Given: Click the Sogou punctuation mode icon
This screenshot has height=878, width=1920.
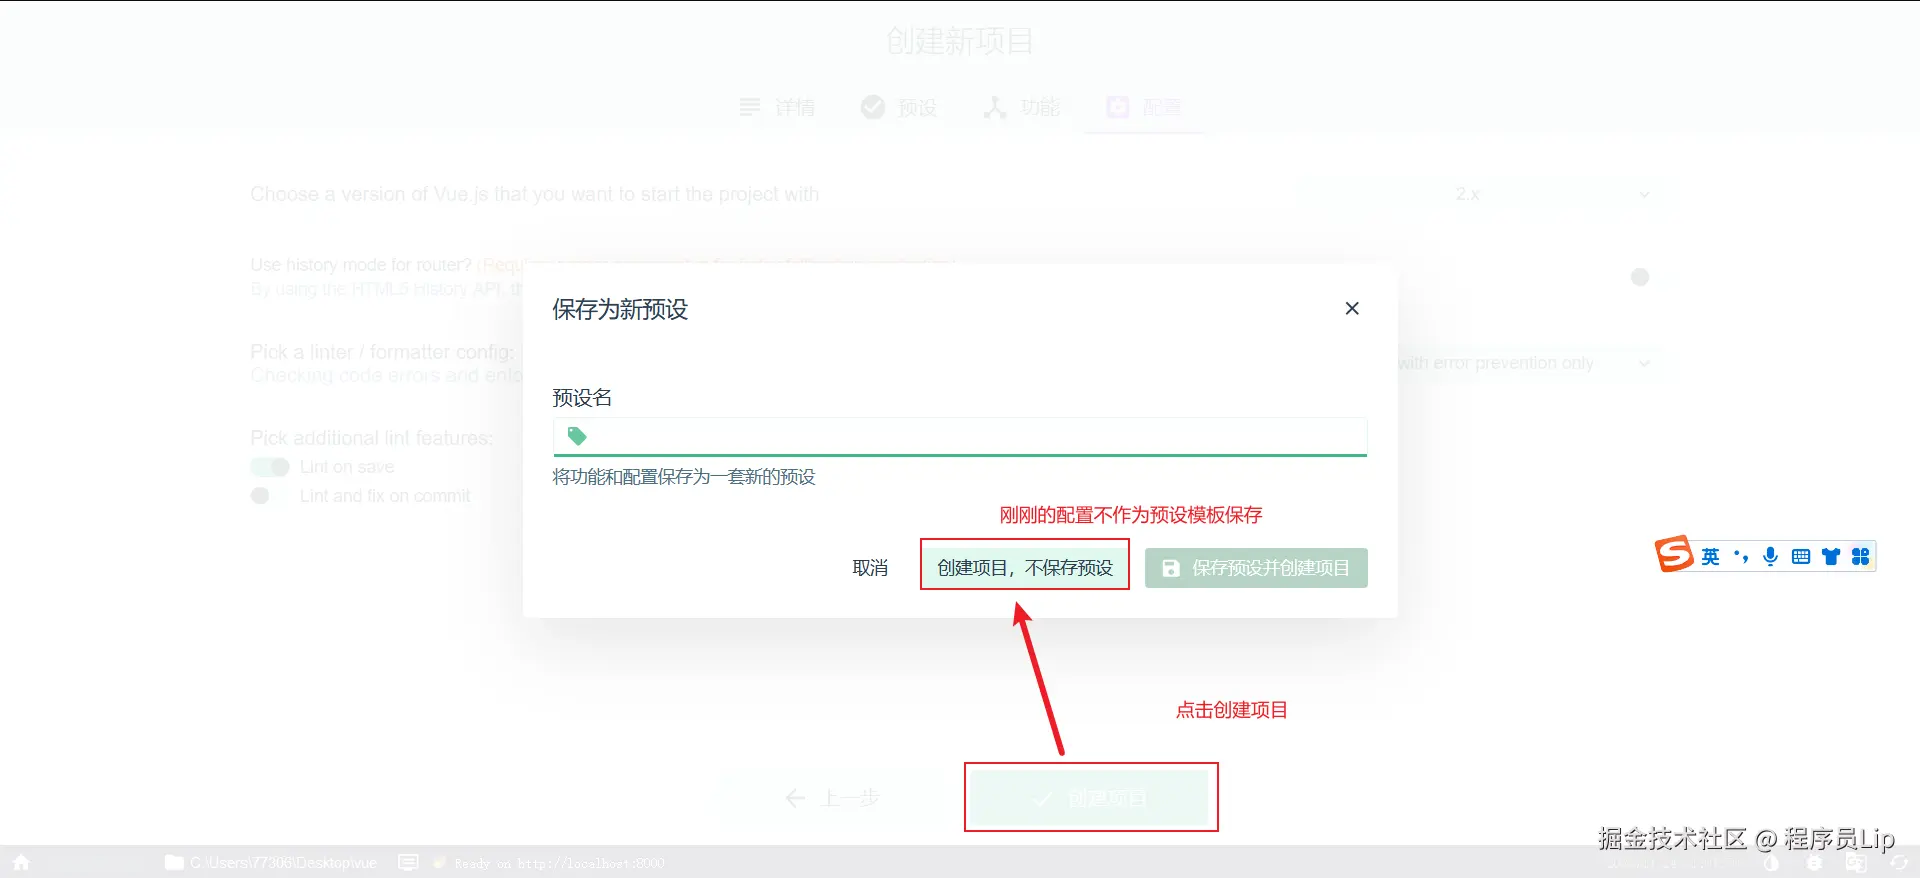Looking at the screenshot, I should [1741, 557].
